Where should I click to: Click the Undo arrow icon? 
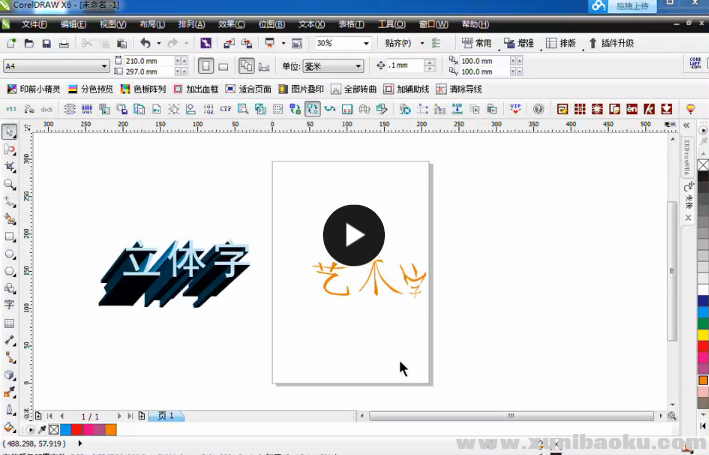pos(145,43)
